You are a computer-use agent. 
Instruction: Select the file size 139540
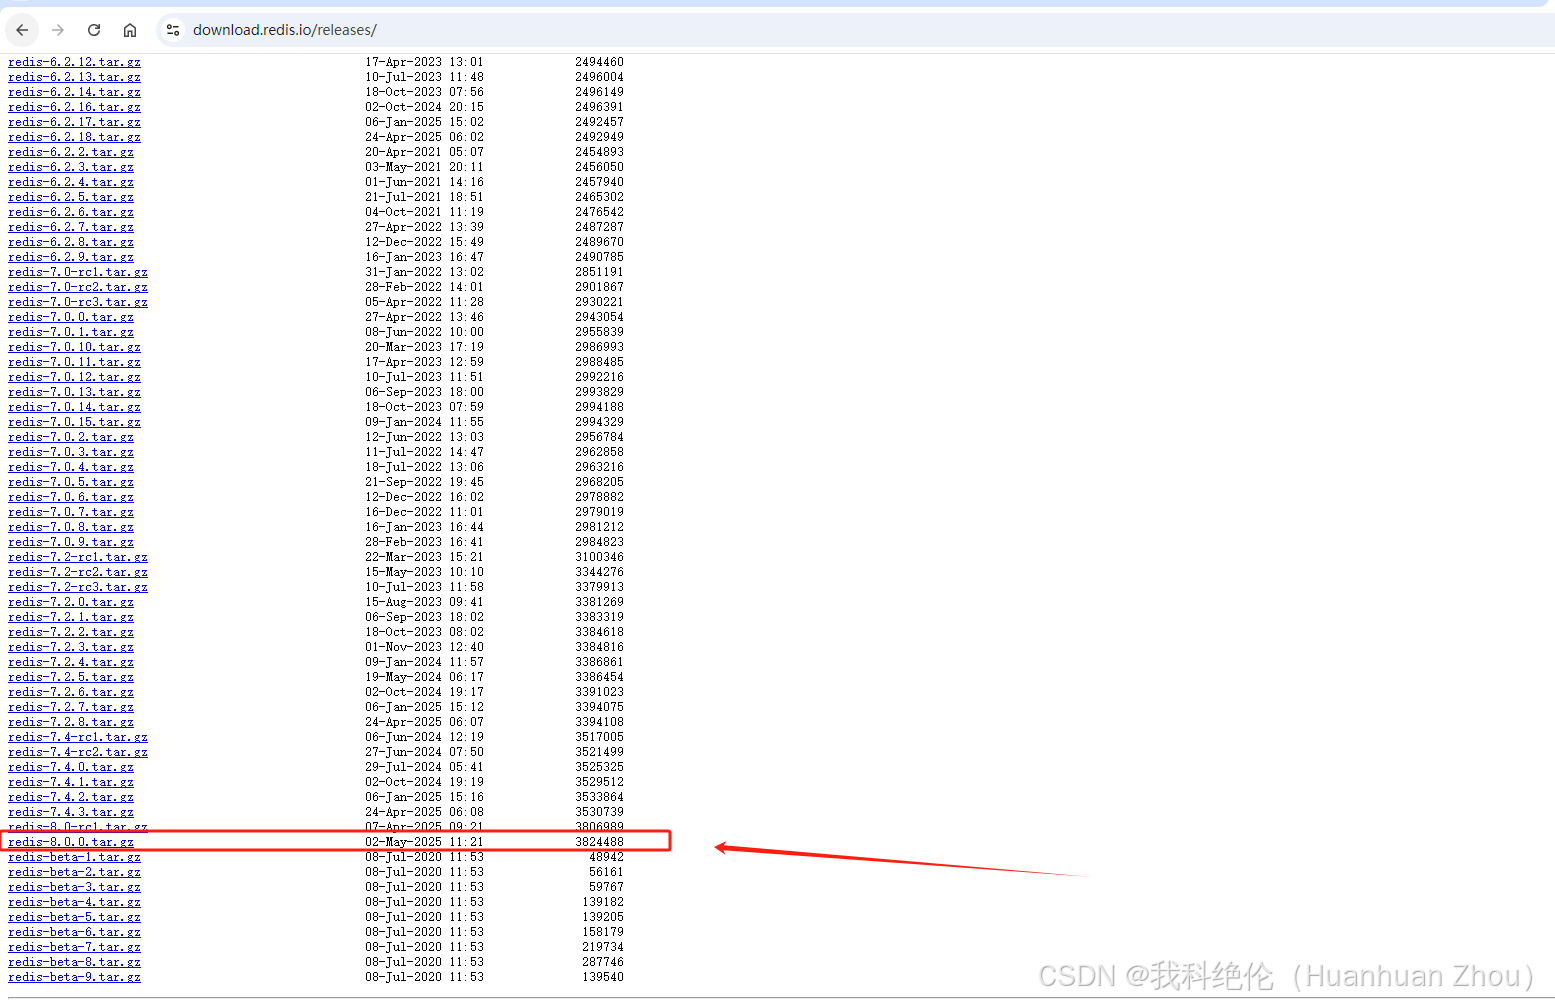[x=603, y=977]
